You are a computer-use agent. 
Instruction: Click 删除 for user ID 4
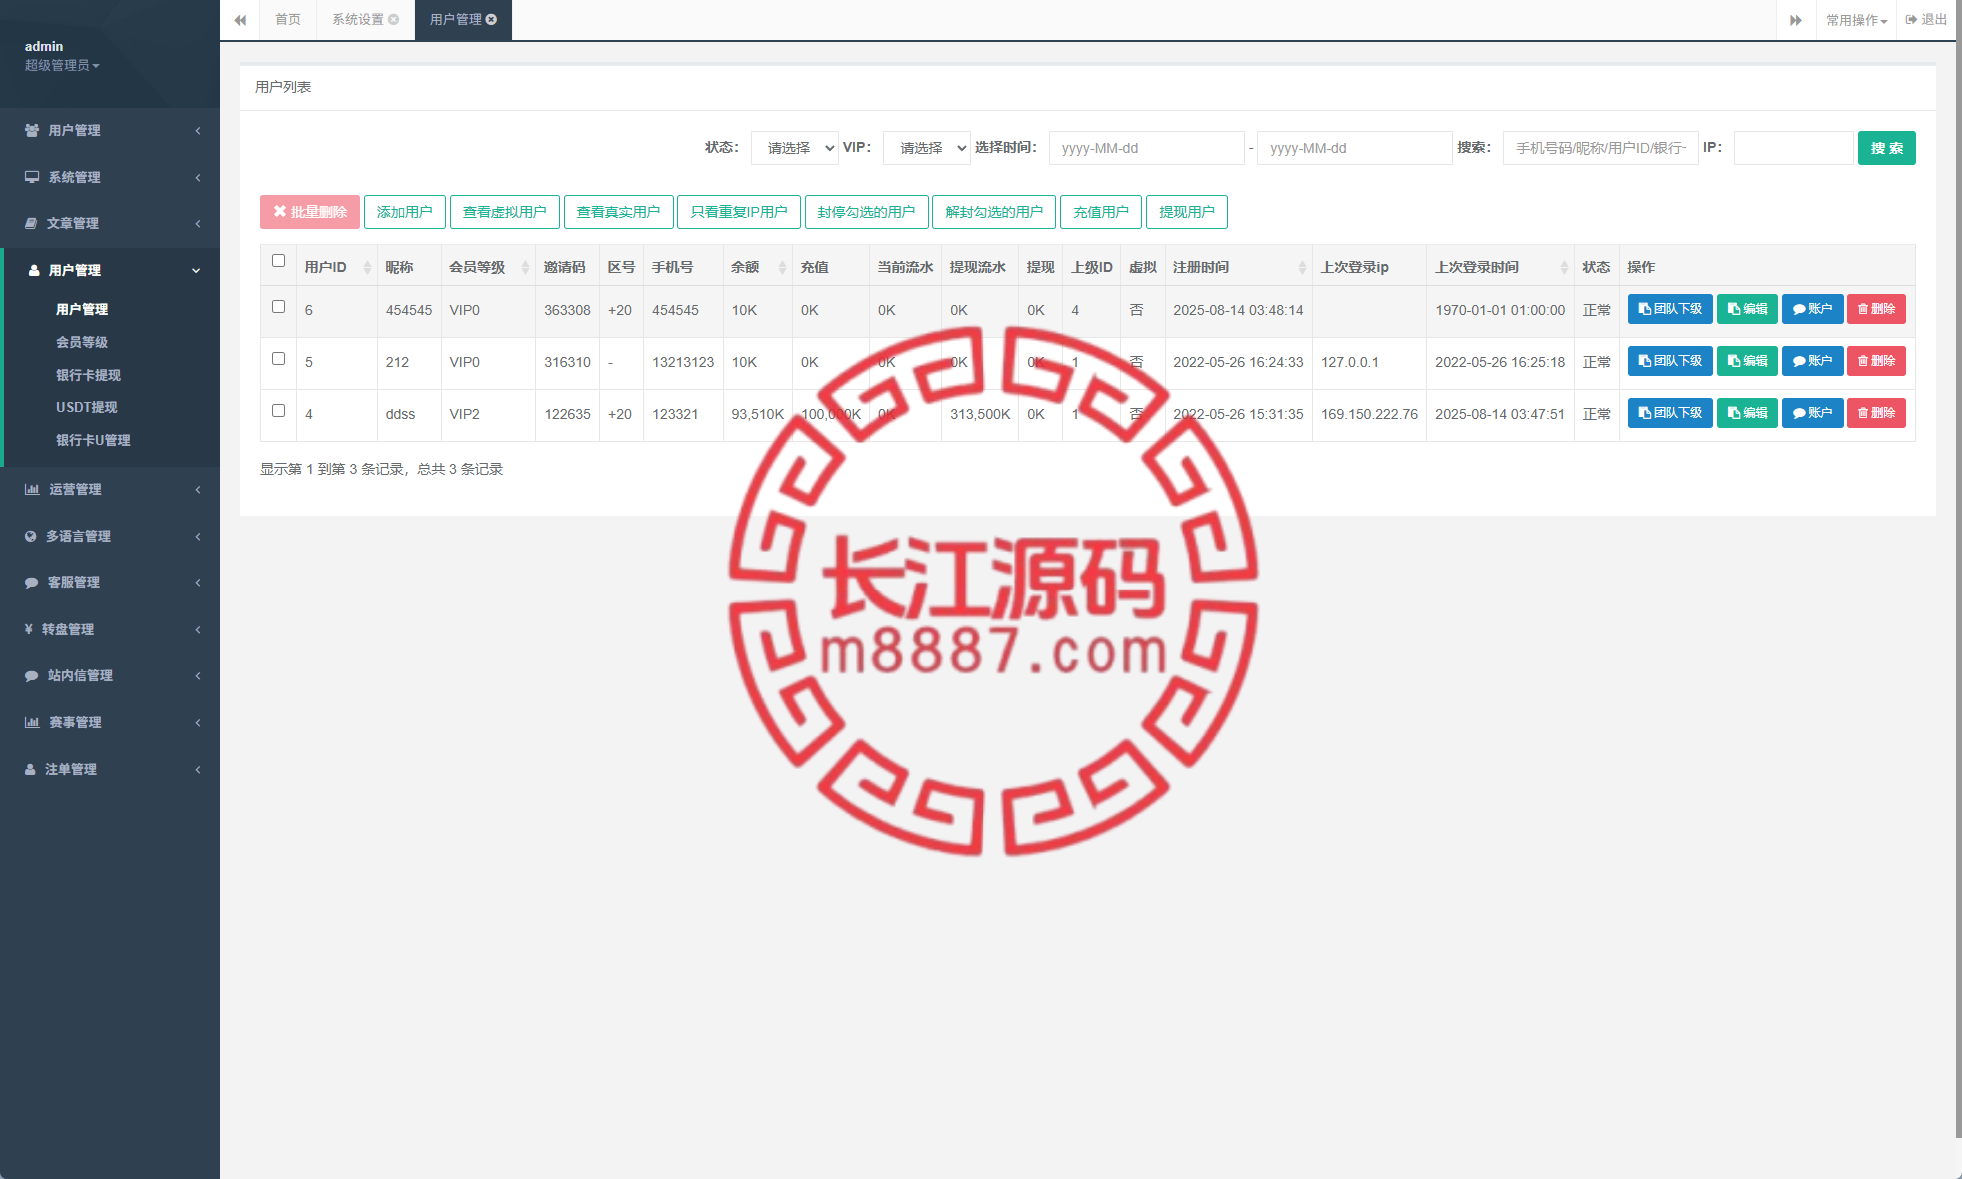[x=1876, y=413]
